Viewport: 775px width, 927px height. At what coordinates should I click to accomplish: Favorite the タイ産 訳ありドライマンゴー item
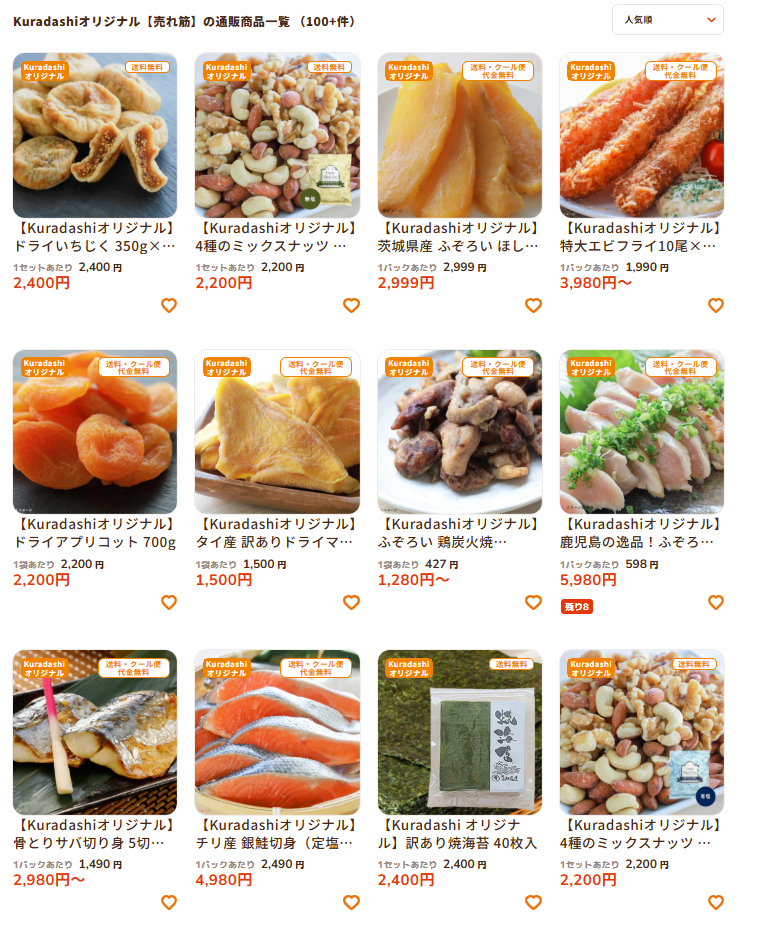click(351, 602)
